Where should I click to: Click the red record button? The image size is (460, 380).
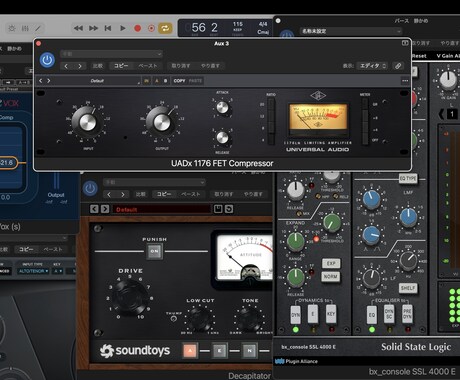point(137,28)
